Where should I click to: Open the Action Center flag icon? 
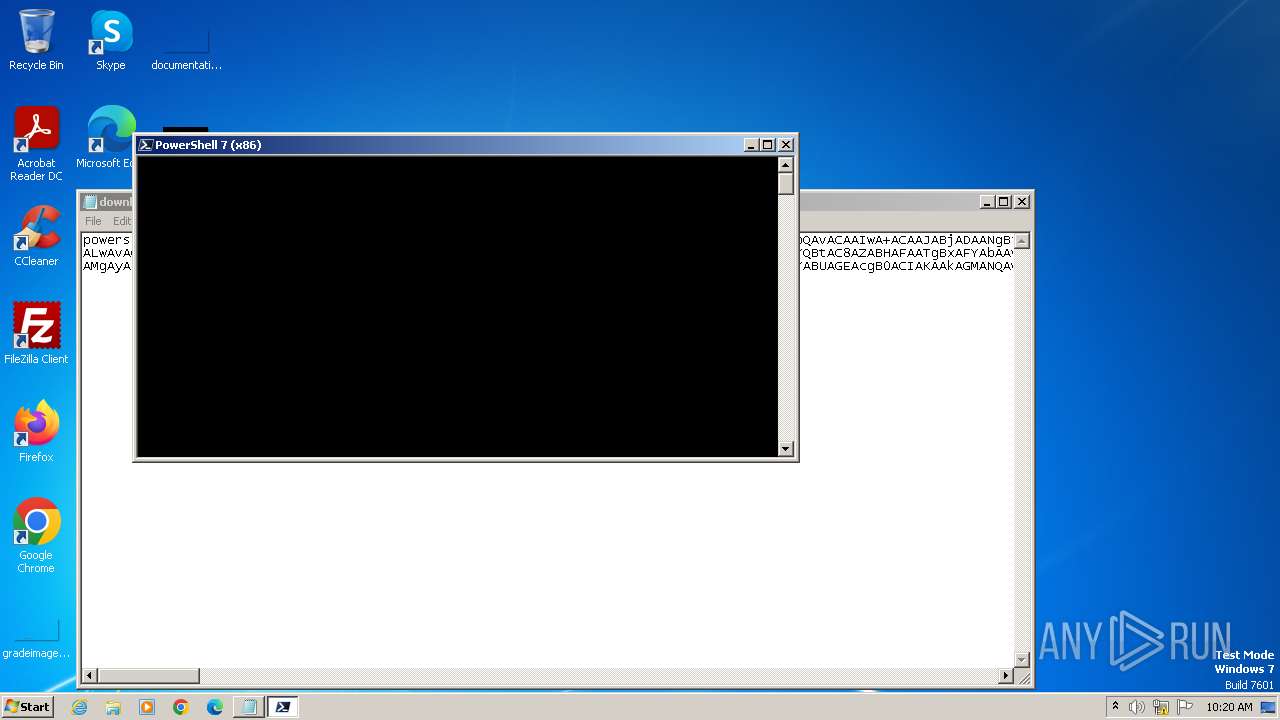[1185, 707]
